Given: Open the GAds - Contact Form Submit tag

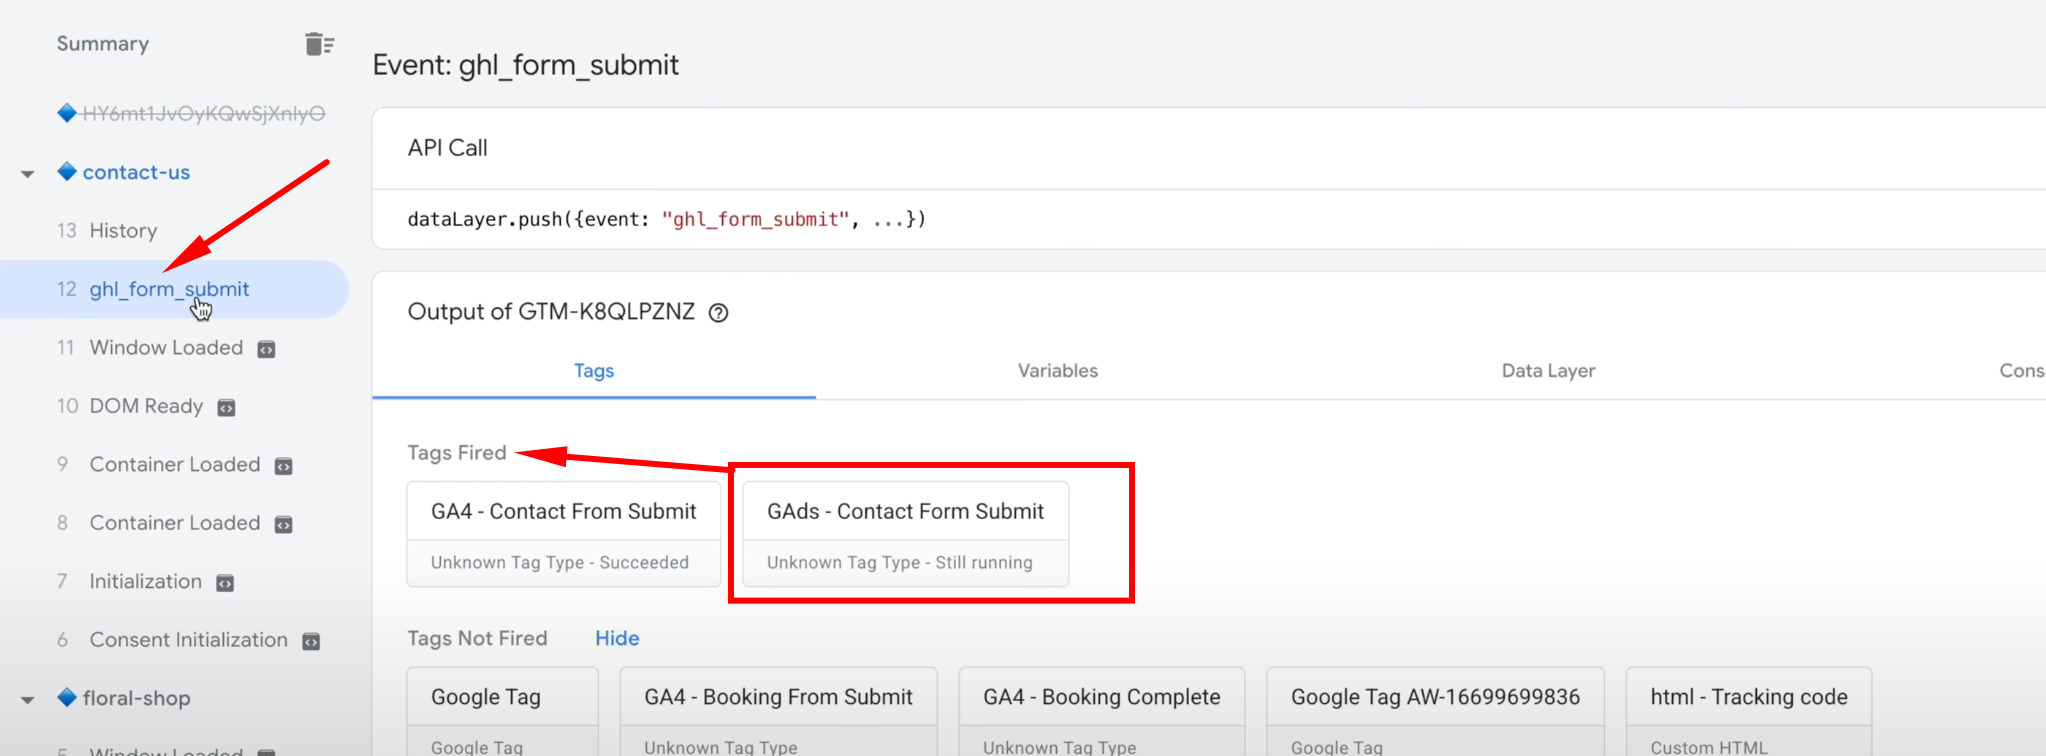Looking at the screenshot, I should pos(905,533).
